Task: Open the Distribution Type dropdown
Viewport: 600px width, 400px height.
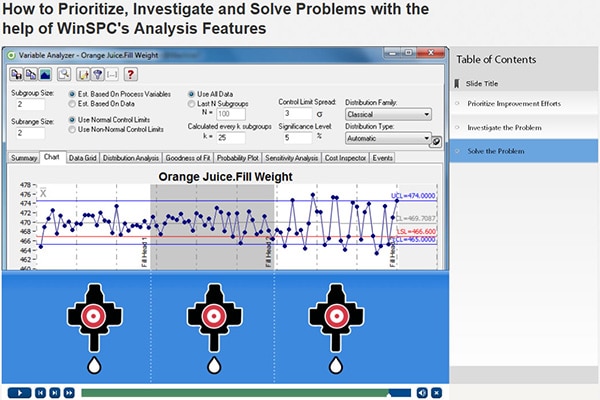Action: coord(387,142)
